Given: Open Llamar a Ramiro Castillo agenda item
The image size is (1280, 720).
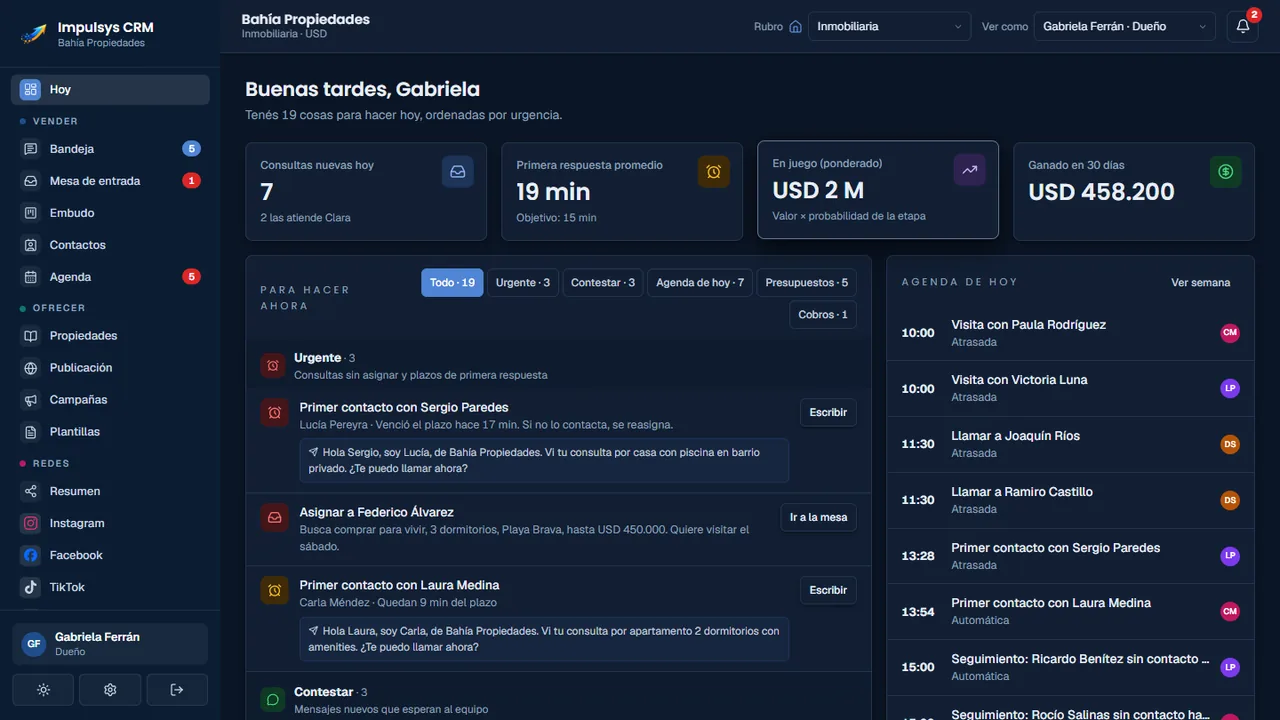Looking at the screenshot, I should pos(1070,500).
